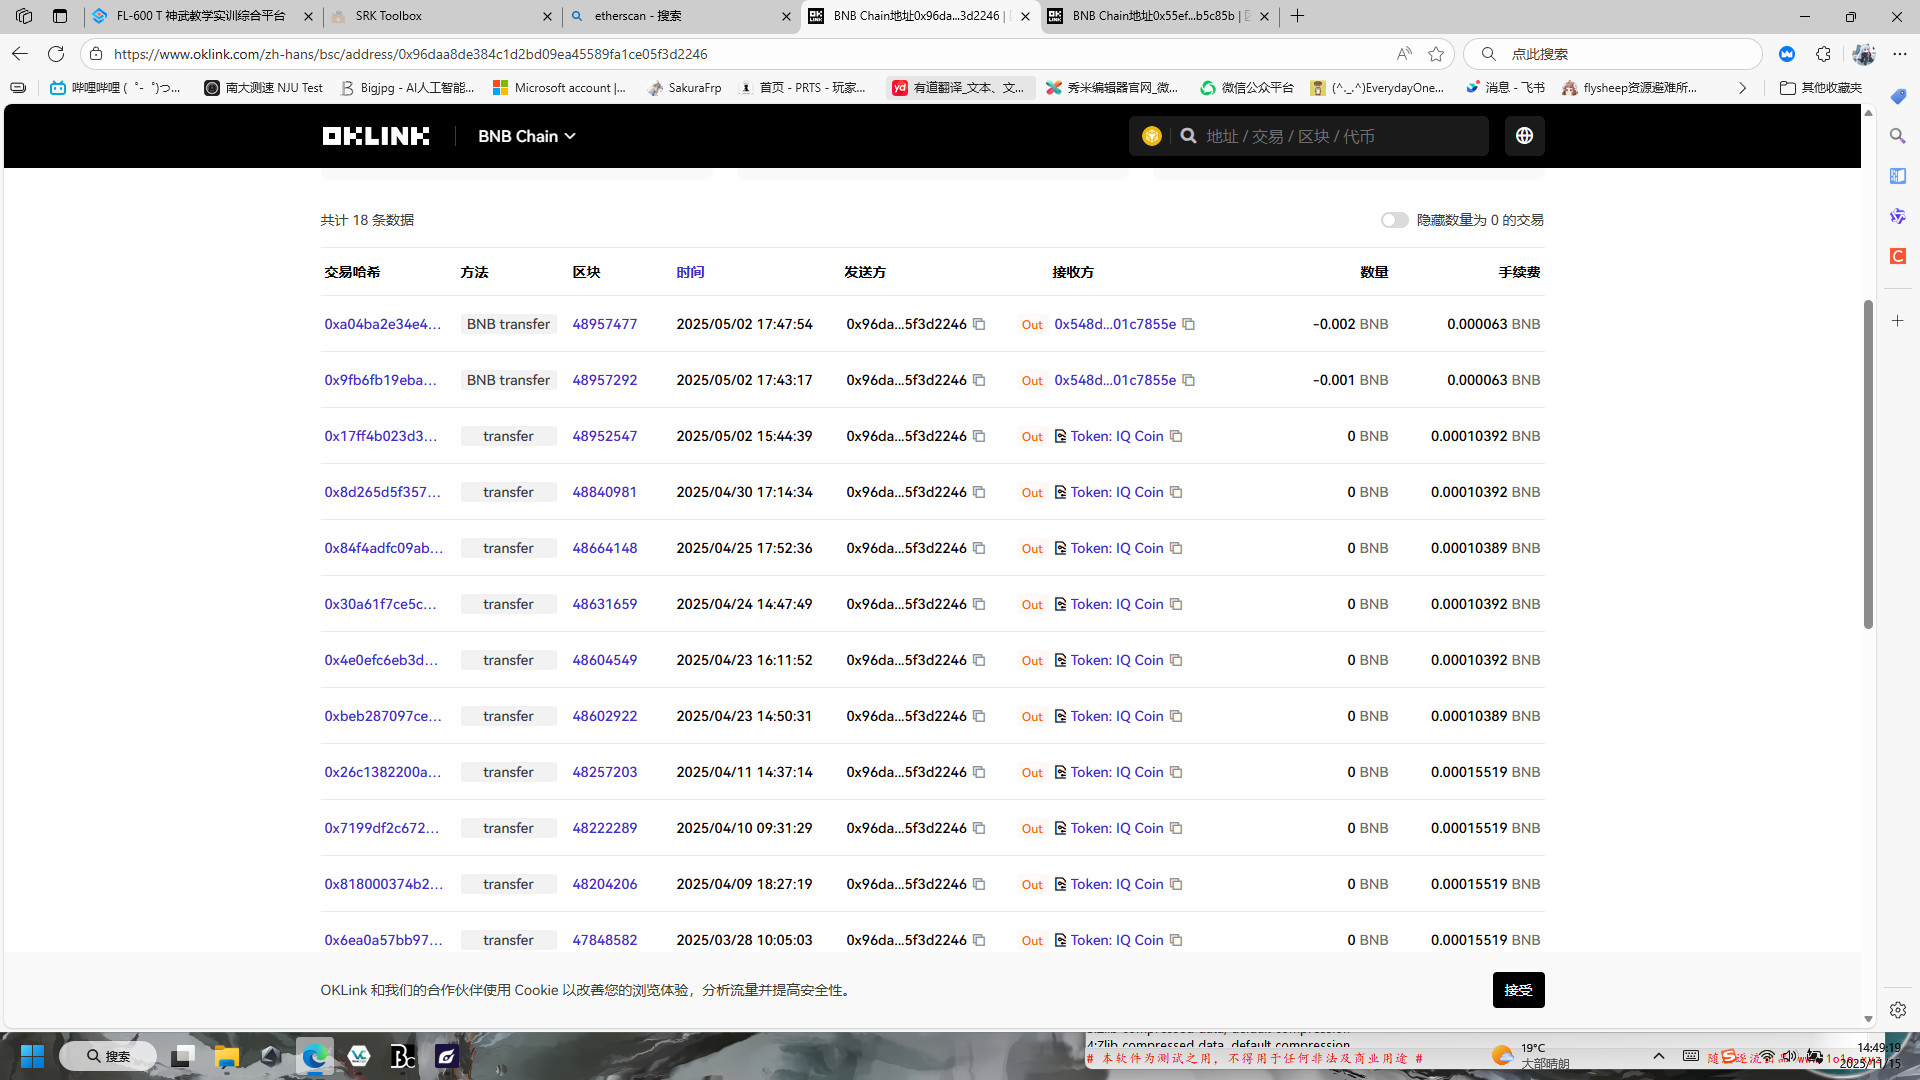
Task: Open block 48957292 link
Action: point(604,380)
